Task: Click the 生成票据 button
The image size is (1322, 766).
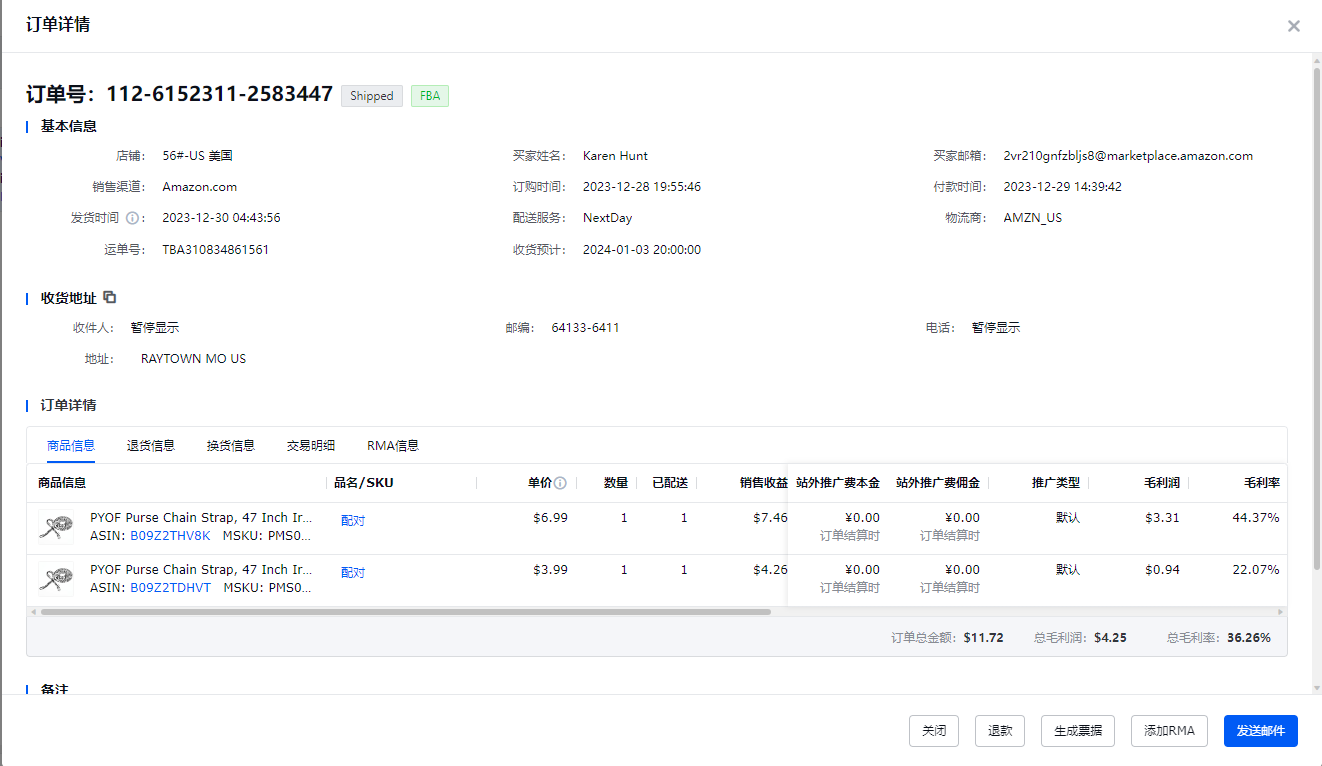Action: click(1078, 731)
